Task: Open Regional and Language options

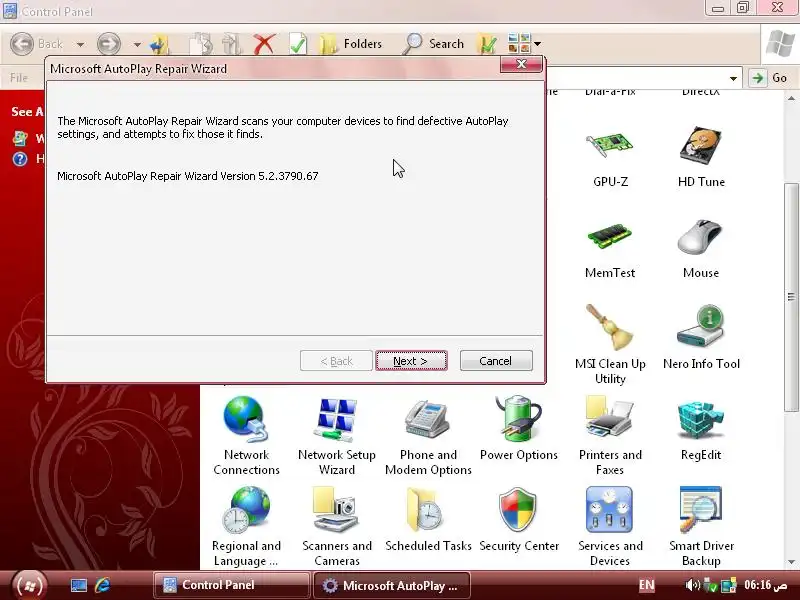Action: click(246, 527)
